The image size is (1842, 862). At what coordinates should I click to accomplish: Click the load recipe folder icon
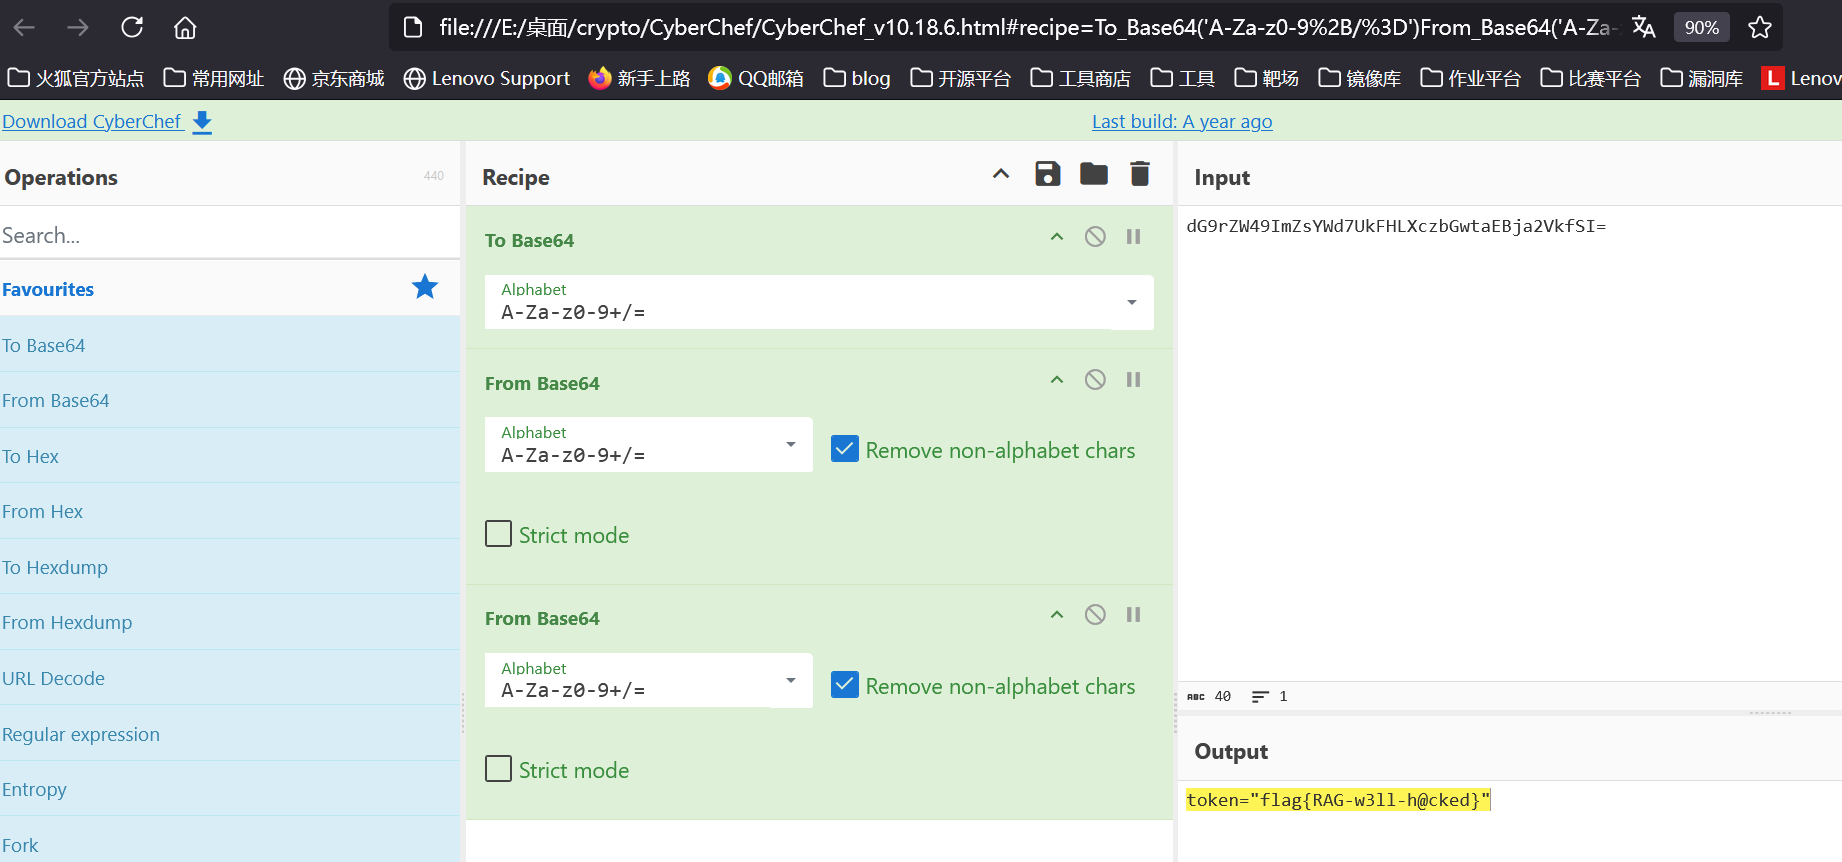[x=1093, y=174]
